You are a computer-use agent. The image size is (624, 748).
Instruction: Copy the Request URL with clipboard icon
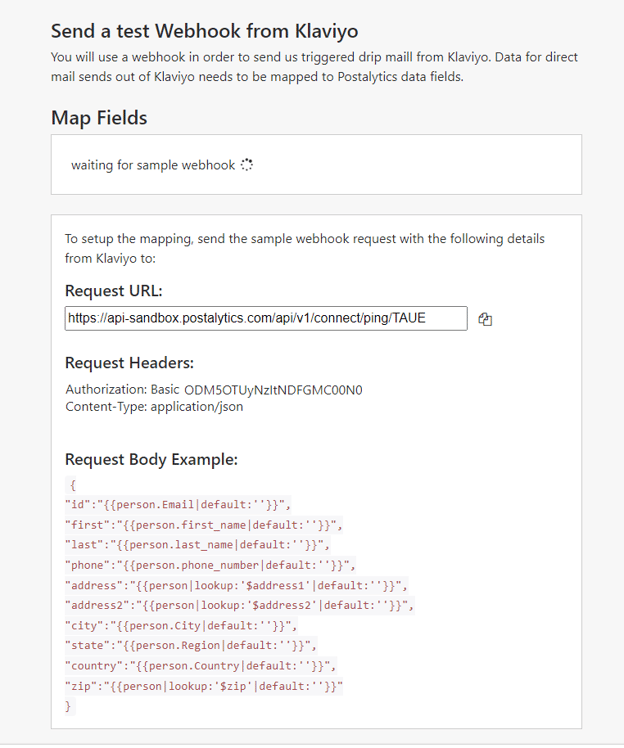tap(485, 319)
